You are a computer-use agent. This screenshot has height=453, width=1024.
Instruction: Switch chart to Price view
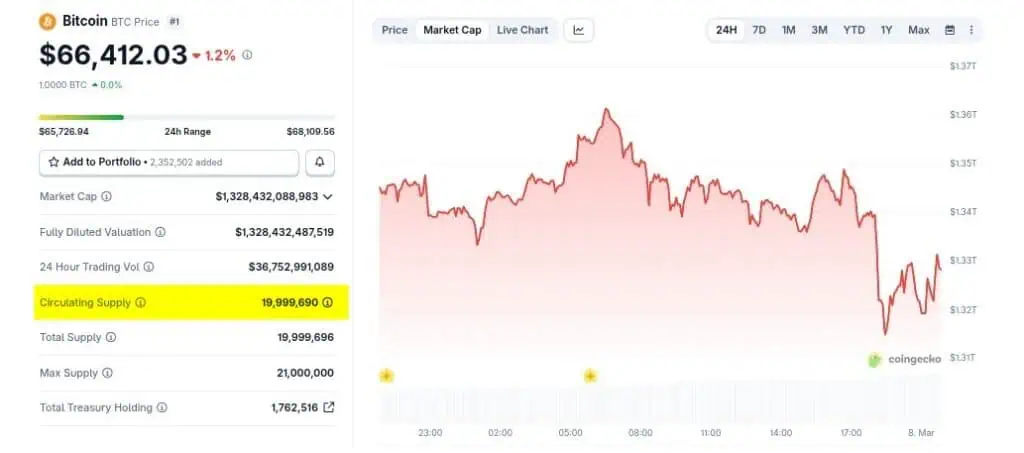(395, 30)
